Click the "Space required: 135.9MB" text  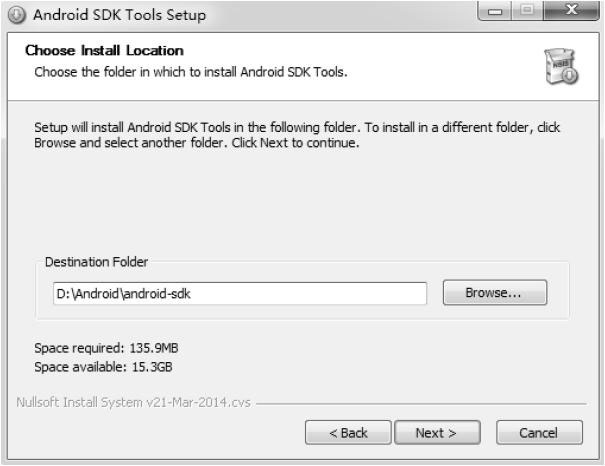[107, 348]
